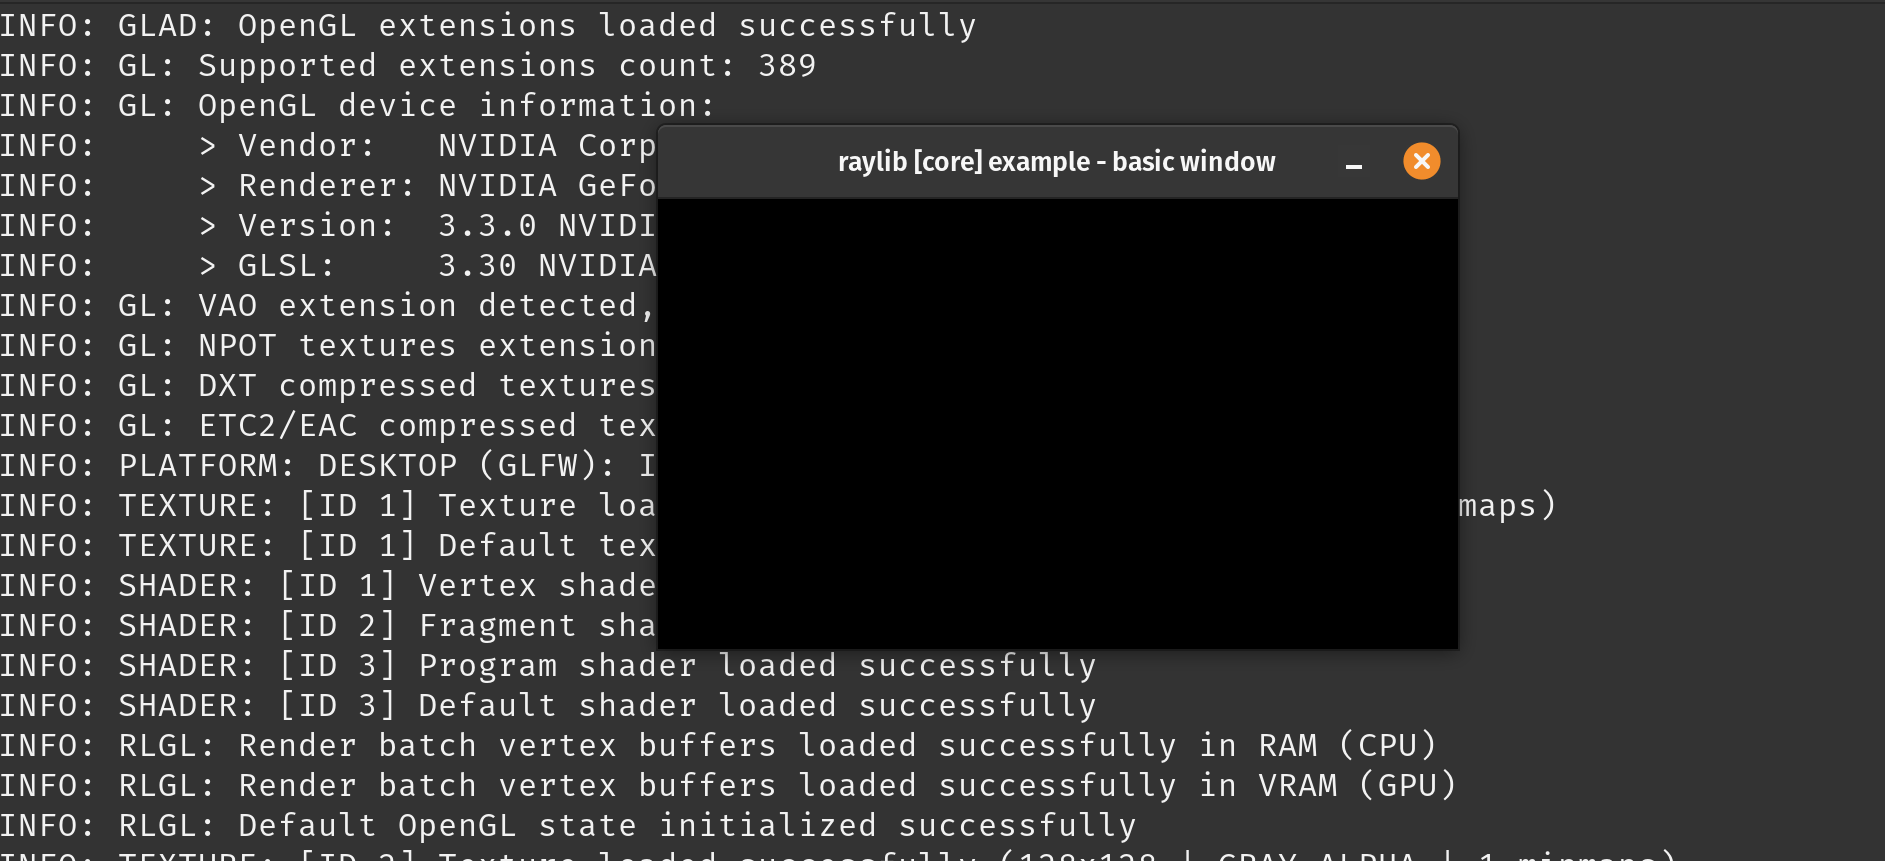Click the NVIDIA Corp Vendor log entry
Image resolution: width=1885 pixels, height=861 pixels.
pos(400,145)
